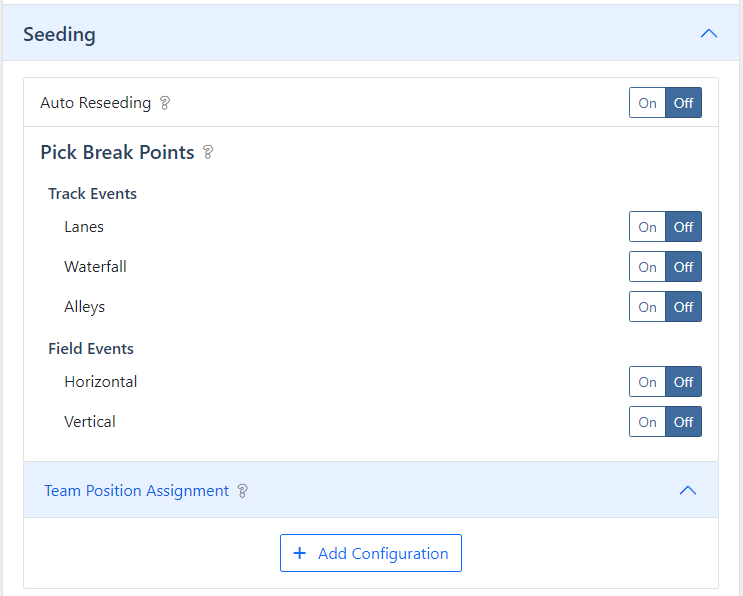Viewport: 743px width, 596px height.
Task: Turn Lanes break points On
Action: [x=647, y=227]
